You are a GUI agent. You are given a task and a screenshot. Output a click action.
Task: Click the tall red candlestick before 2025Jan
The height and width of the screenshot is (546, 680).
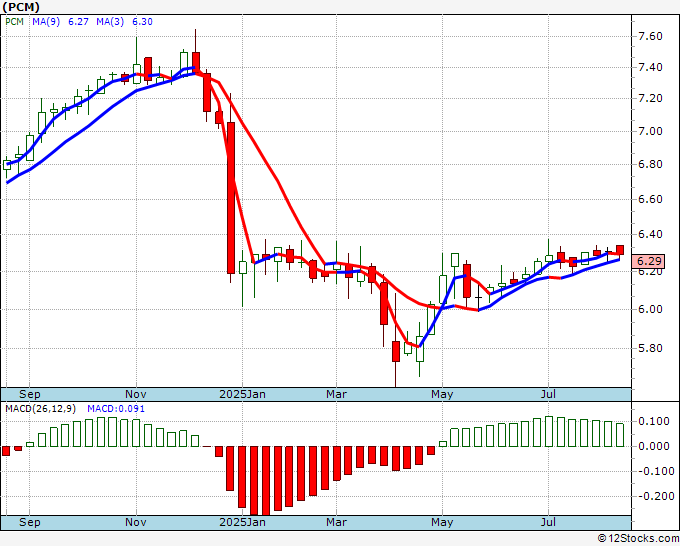231,198
